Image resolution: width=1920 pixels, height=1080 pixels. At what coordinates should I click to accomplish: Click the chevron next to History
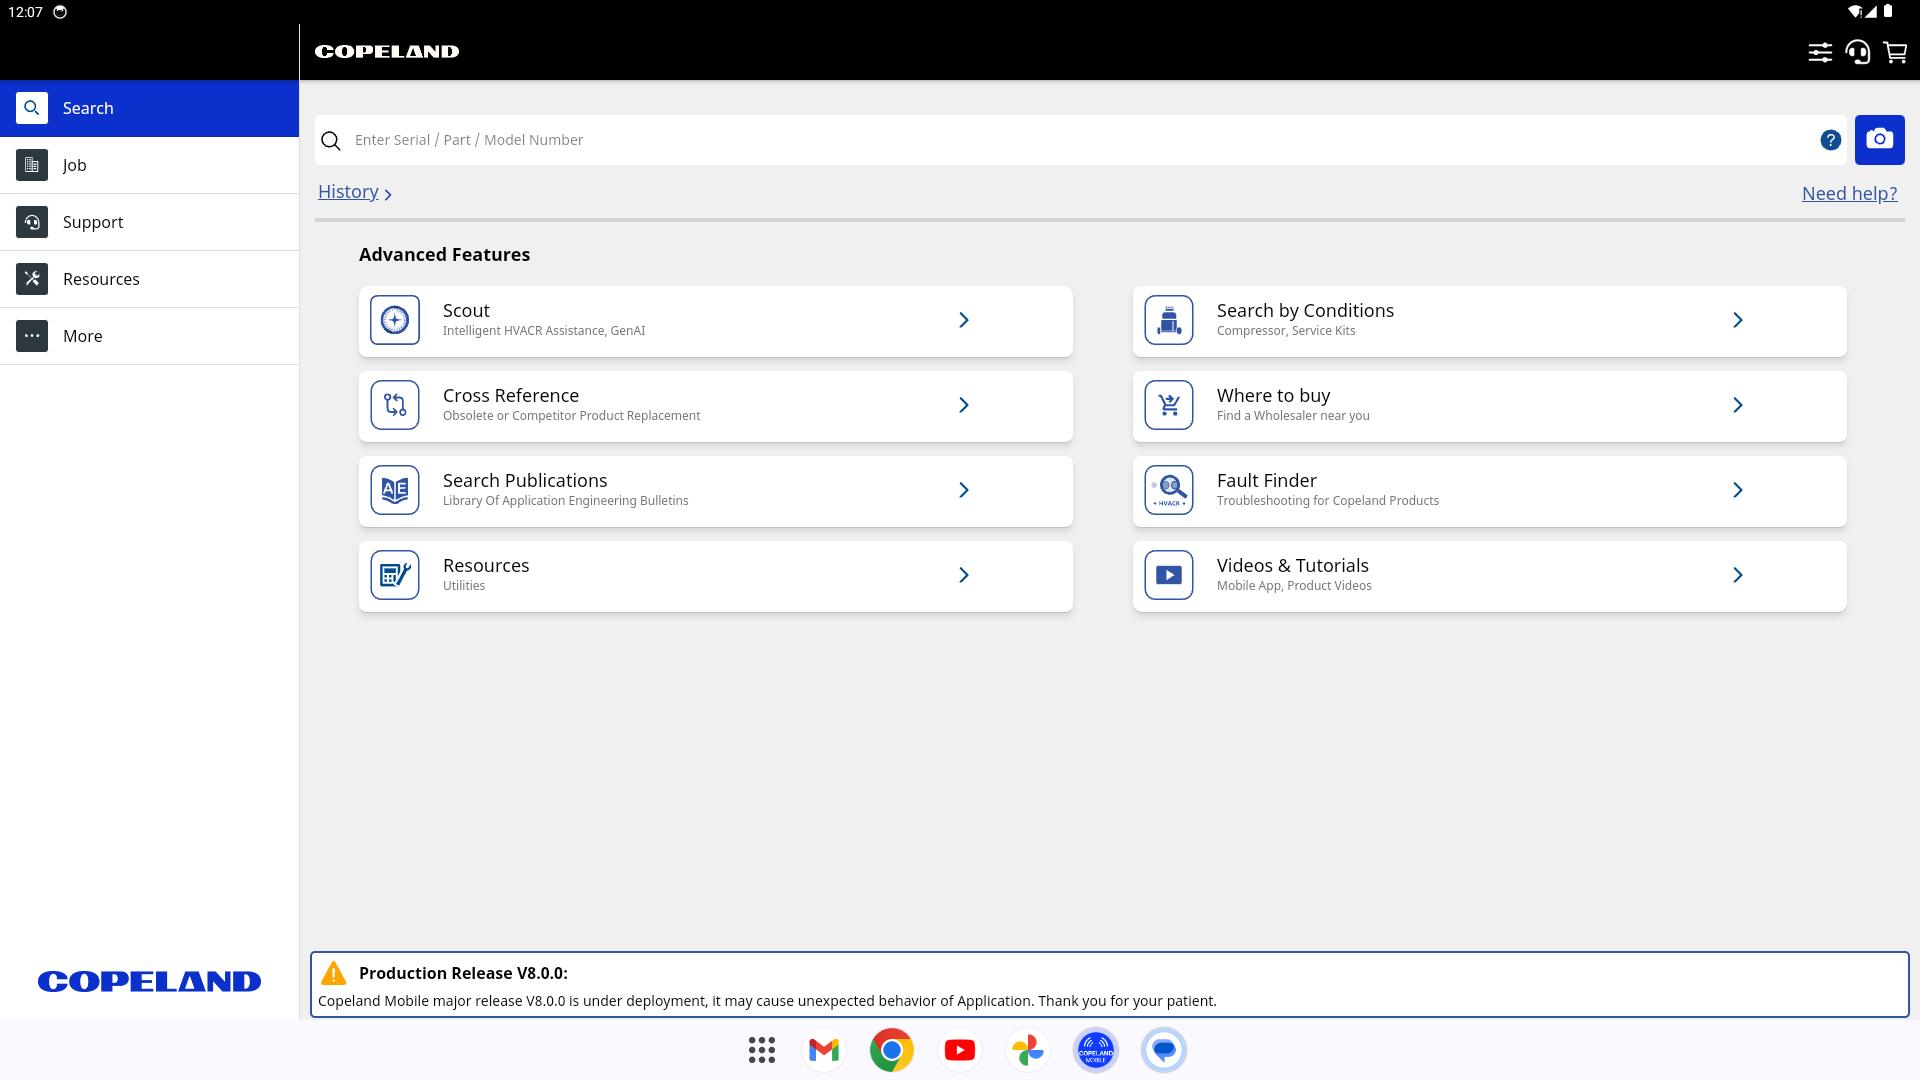(x=388, y=194)
